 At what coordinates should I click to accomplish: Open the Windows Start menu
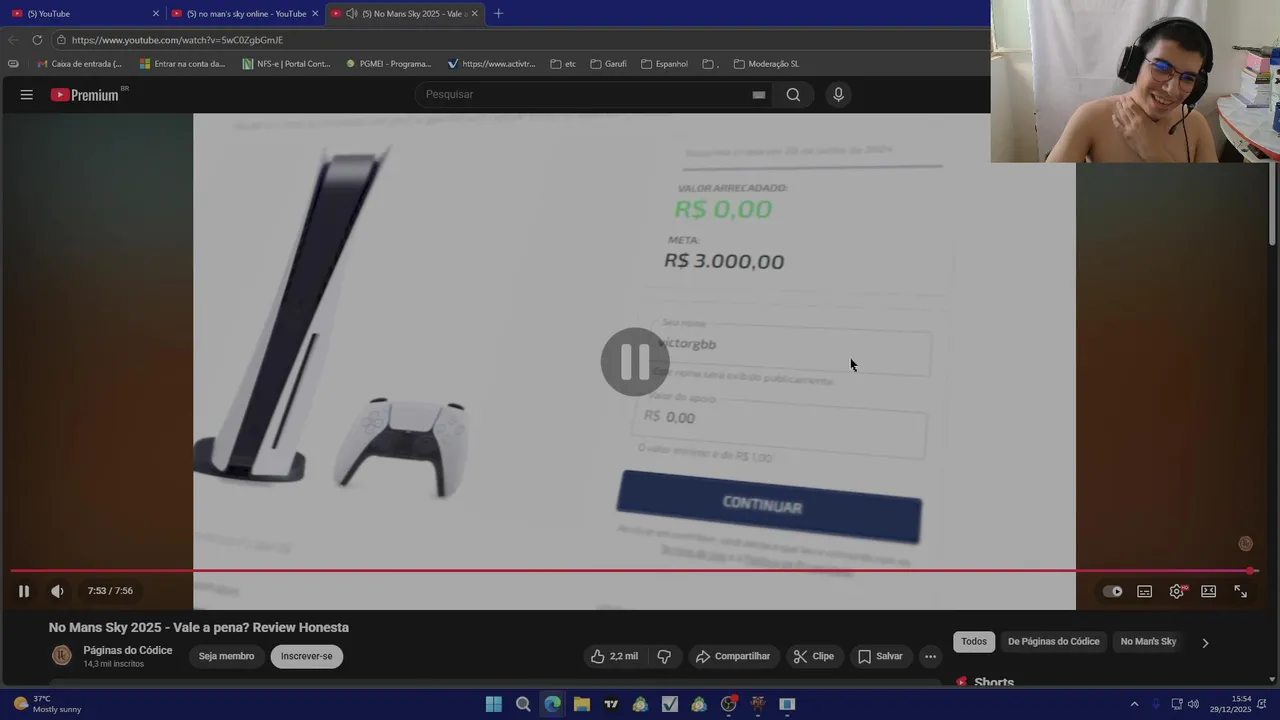point(494,704)
